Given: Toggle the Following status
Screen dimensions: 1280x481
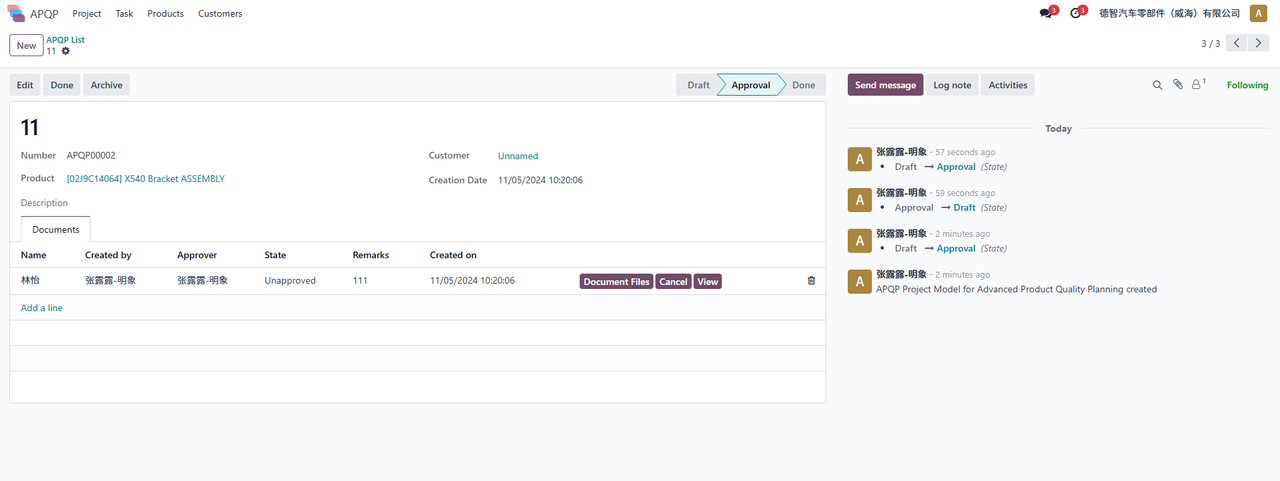Looking at the screenshot, I should point(1247,85).
